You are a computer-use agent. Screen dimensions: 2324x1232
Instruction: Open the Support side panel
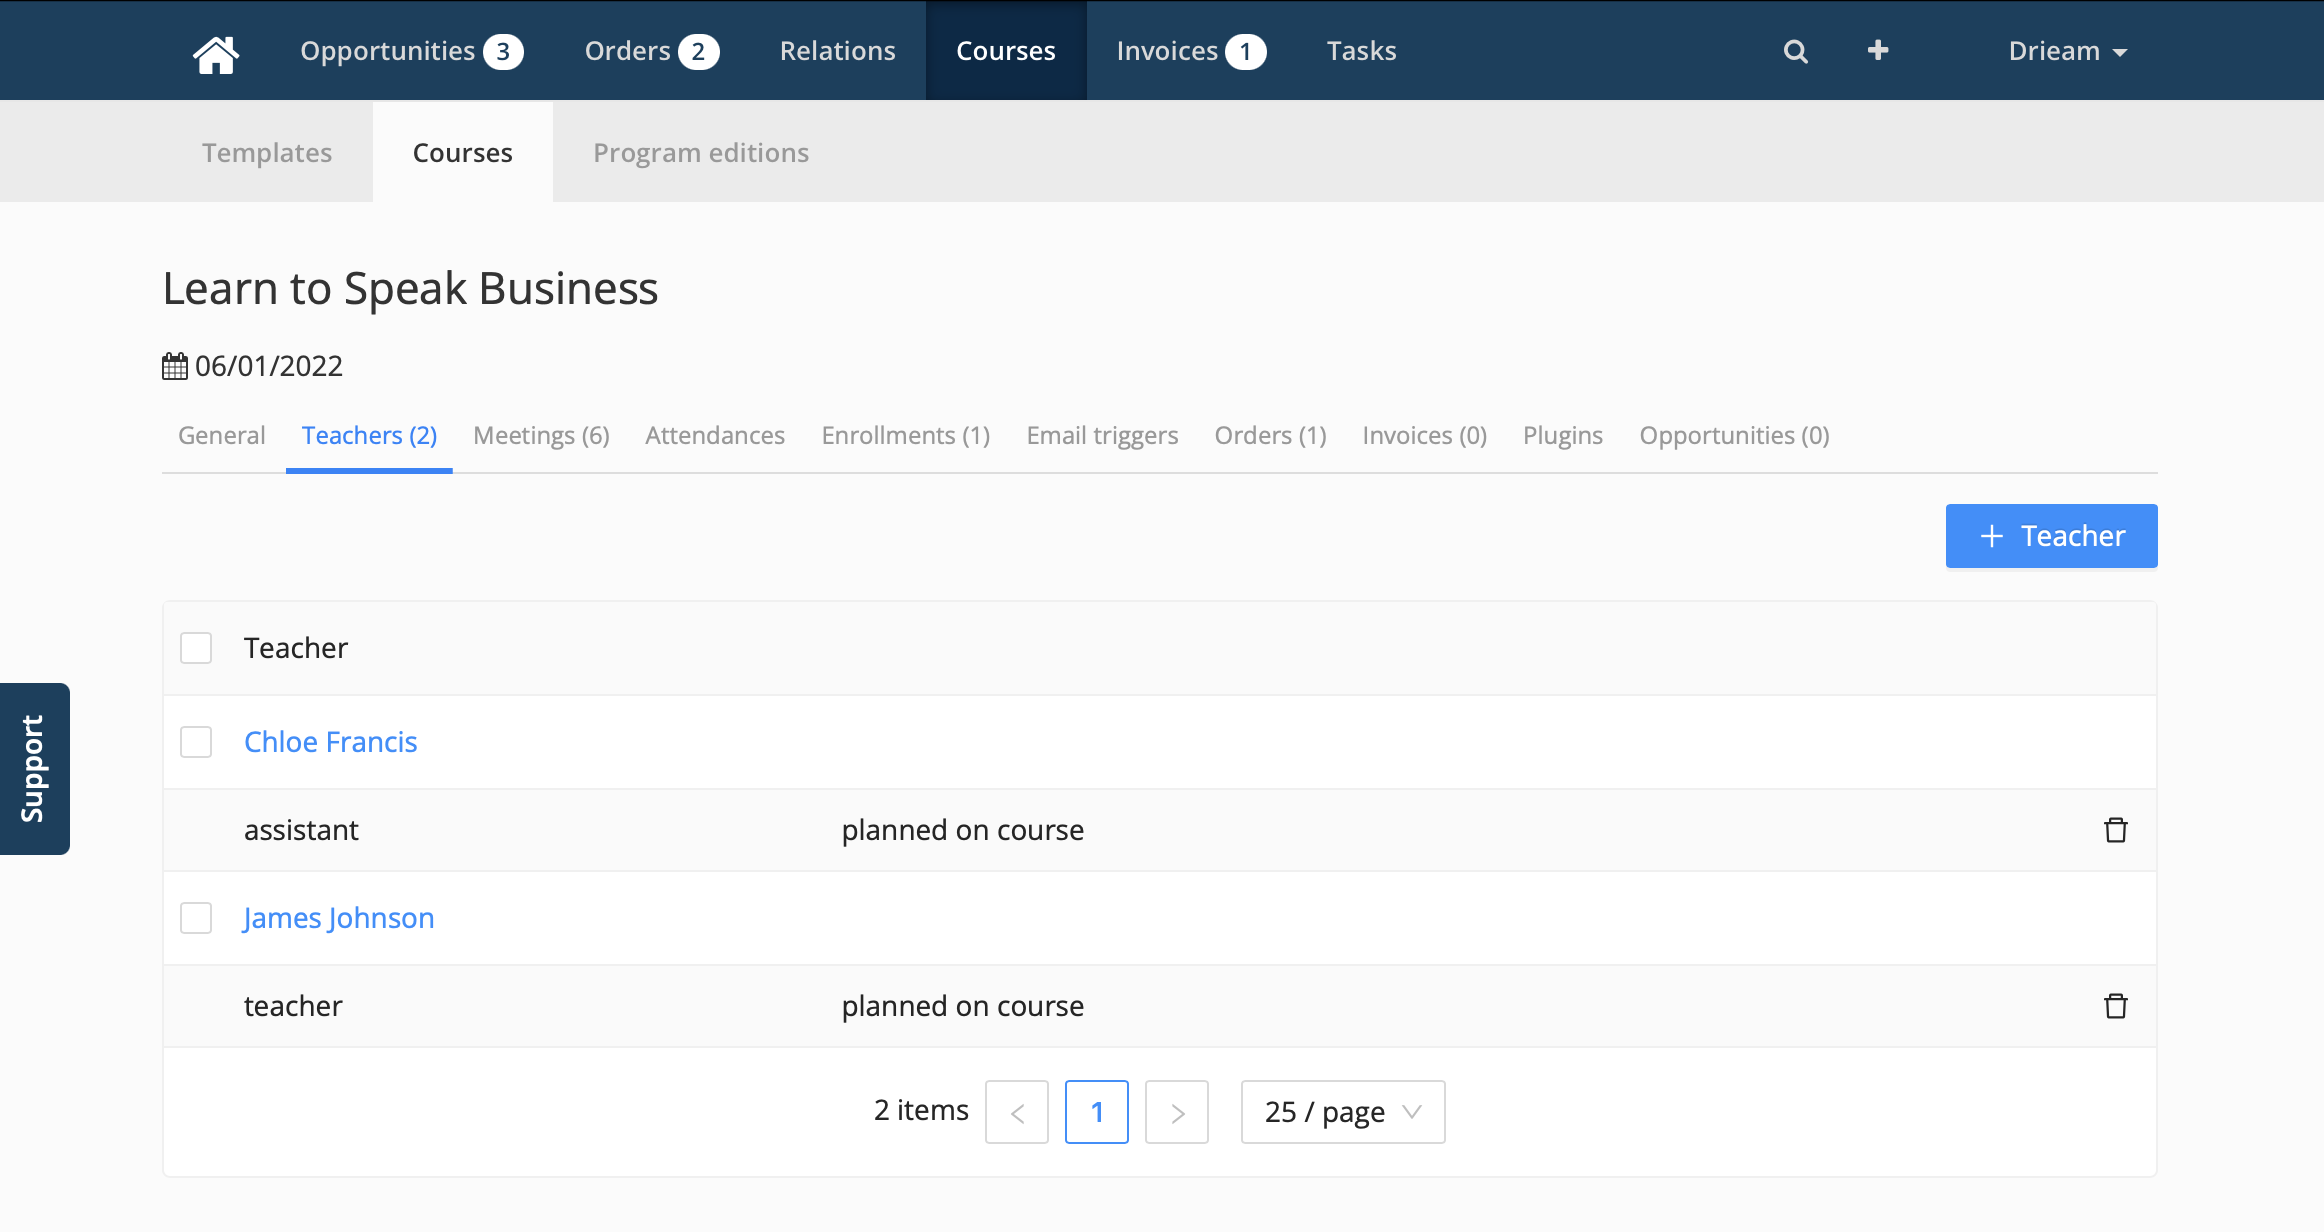click(34, 769)
